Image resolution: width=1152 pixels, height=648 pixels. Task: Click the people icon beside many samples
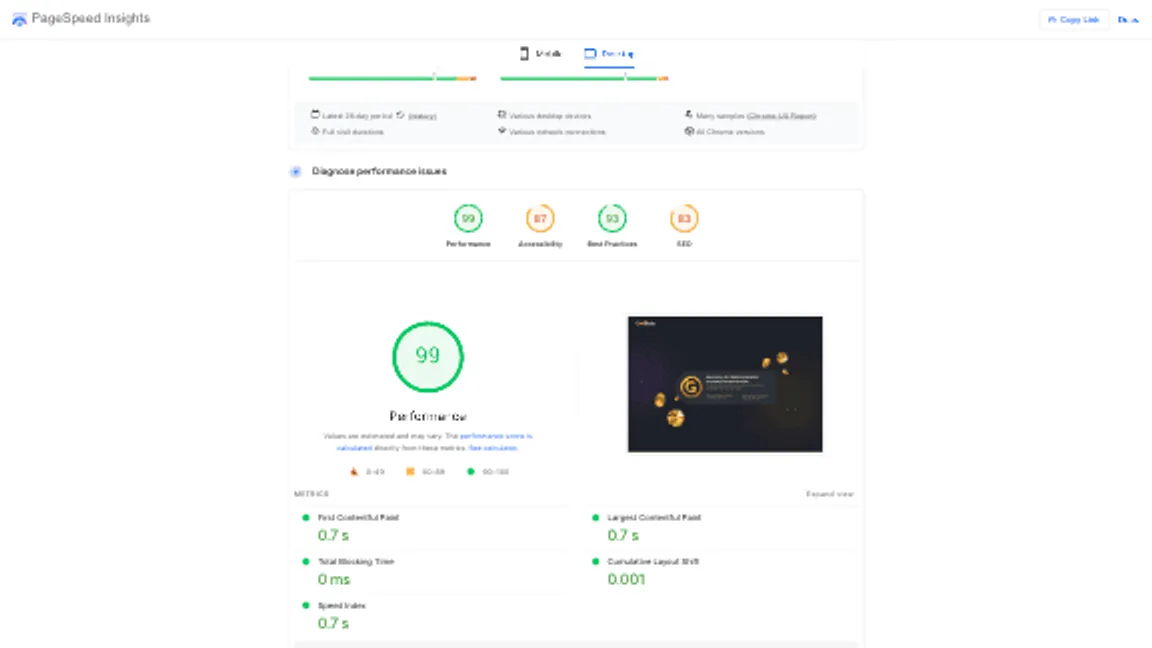(688, 115)
